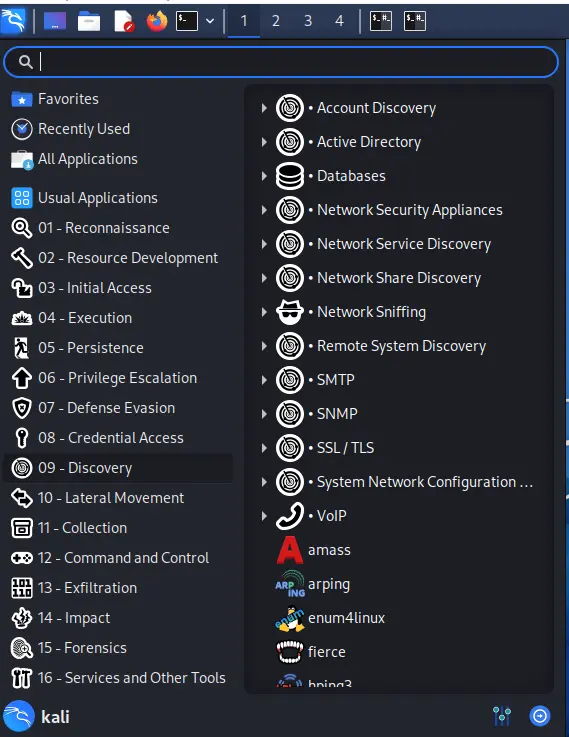Screen dimensions: 569x737
Task: Launch the file manager from the panel
Action: tap(89, 21)
